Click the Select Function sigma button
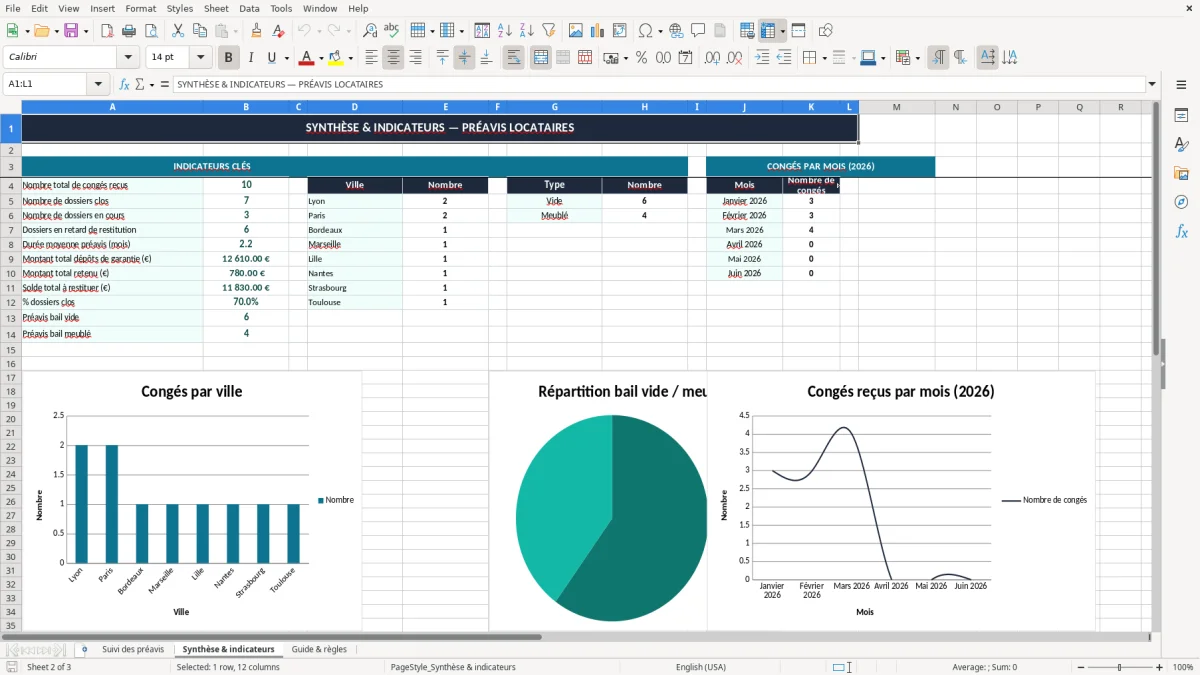 click(139, 84)
